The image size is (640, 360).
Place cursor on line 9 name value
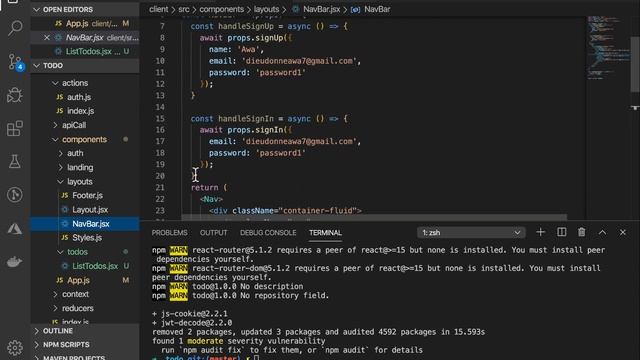tap(249, 49)
